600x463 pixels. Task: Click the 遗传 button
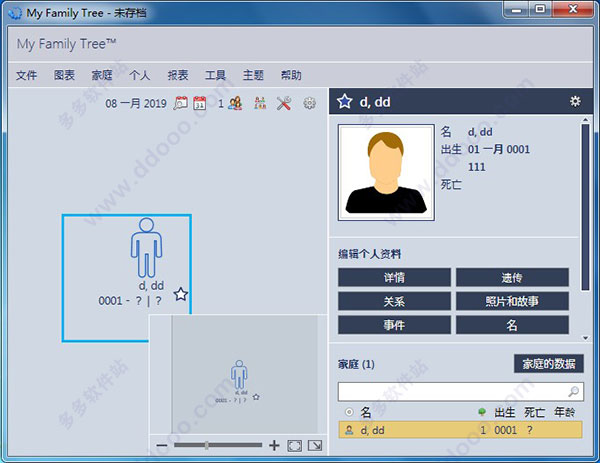[x=512, y=277]
